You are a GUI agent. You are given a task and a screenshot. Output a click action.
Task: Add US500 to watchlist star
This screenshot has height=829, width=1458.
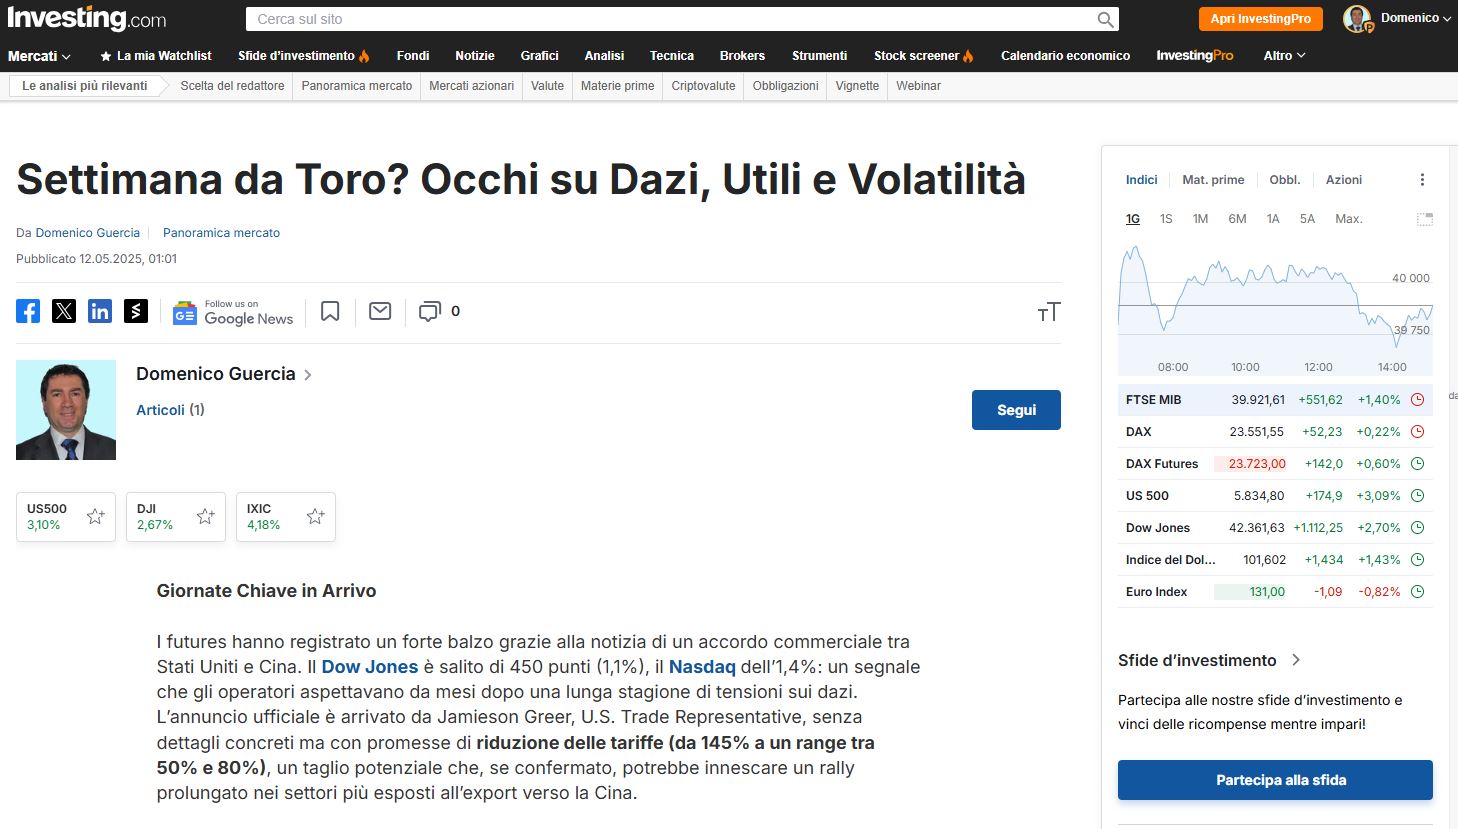95,516
